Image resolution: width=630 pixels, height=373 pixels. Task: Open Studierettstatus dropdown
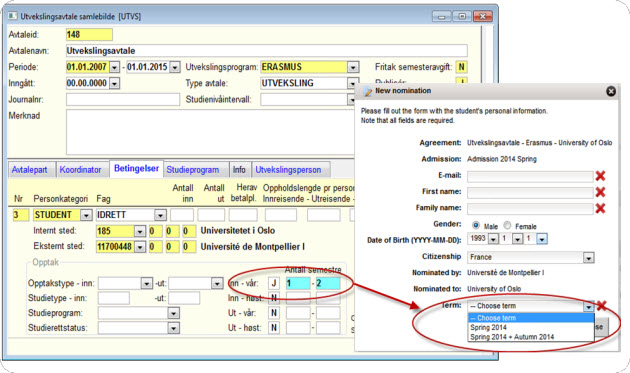[174, 328]
